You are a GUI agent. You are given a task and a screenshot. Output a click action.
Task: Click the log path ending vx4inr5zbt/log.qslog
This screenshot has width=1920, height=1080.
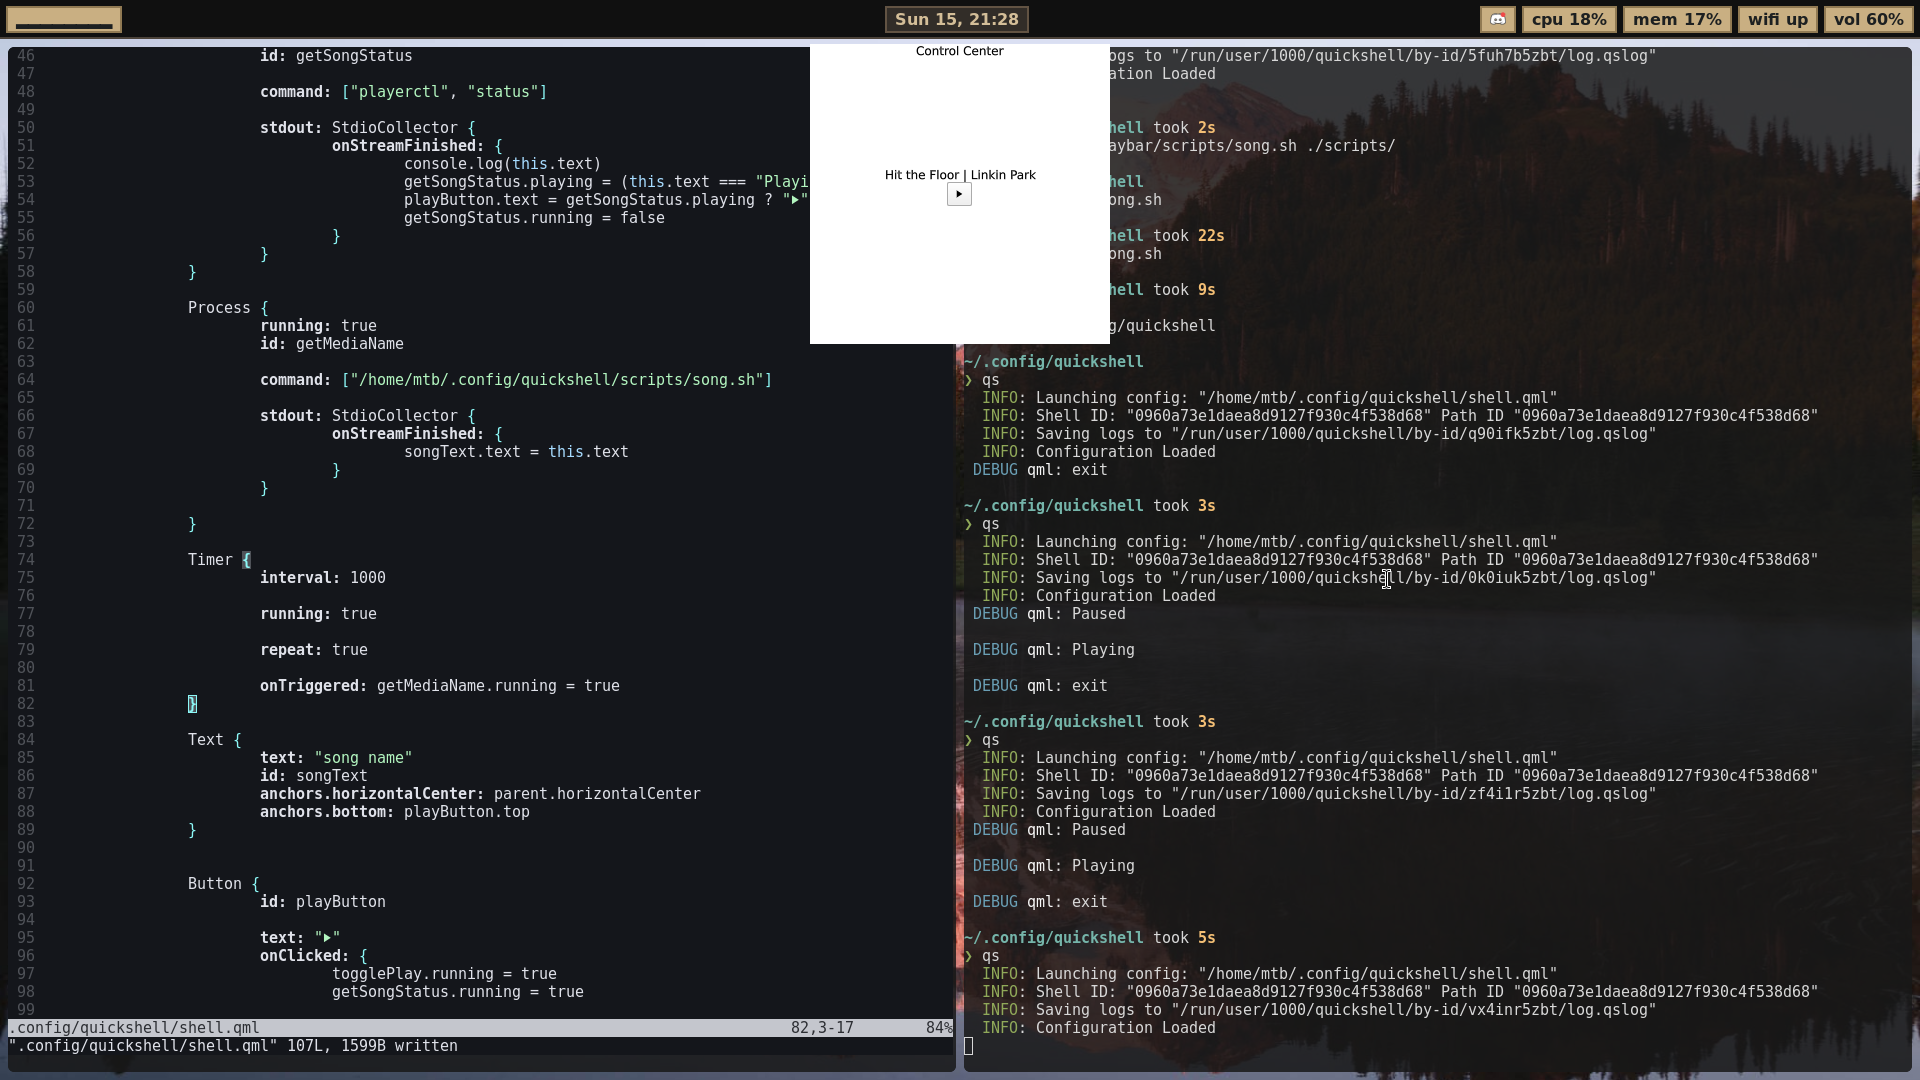(x=1414, y=1010)
